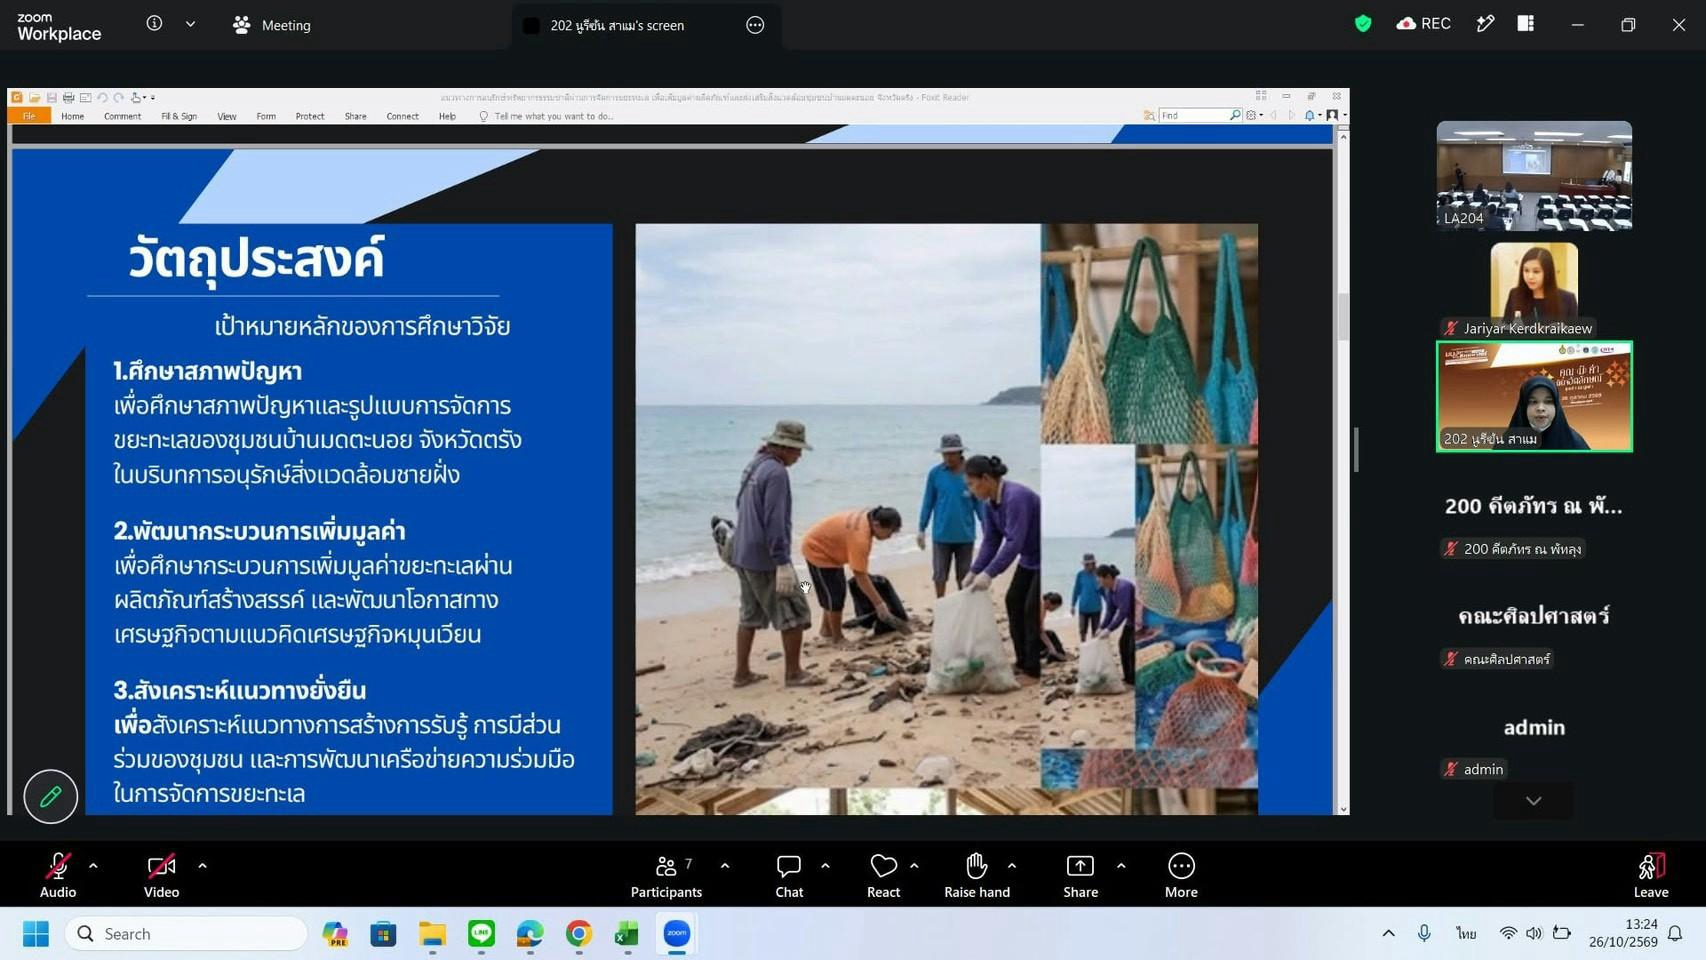The width and height of the screenshot is (1706, 960).
Task: Start Video camera
Action: click(x=161, y=876)
